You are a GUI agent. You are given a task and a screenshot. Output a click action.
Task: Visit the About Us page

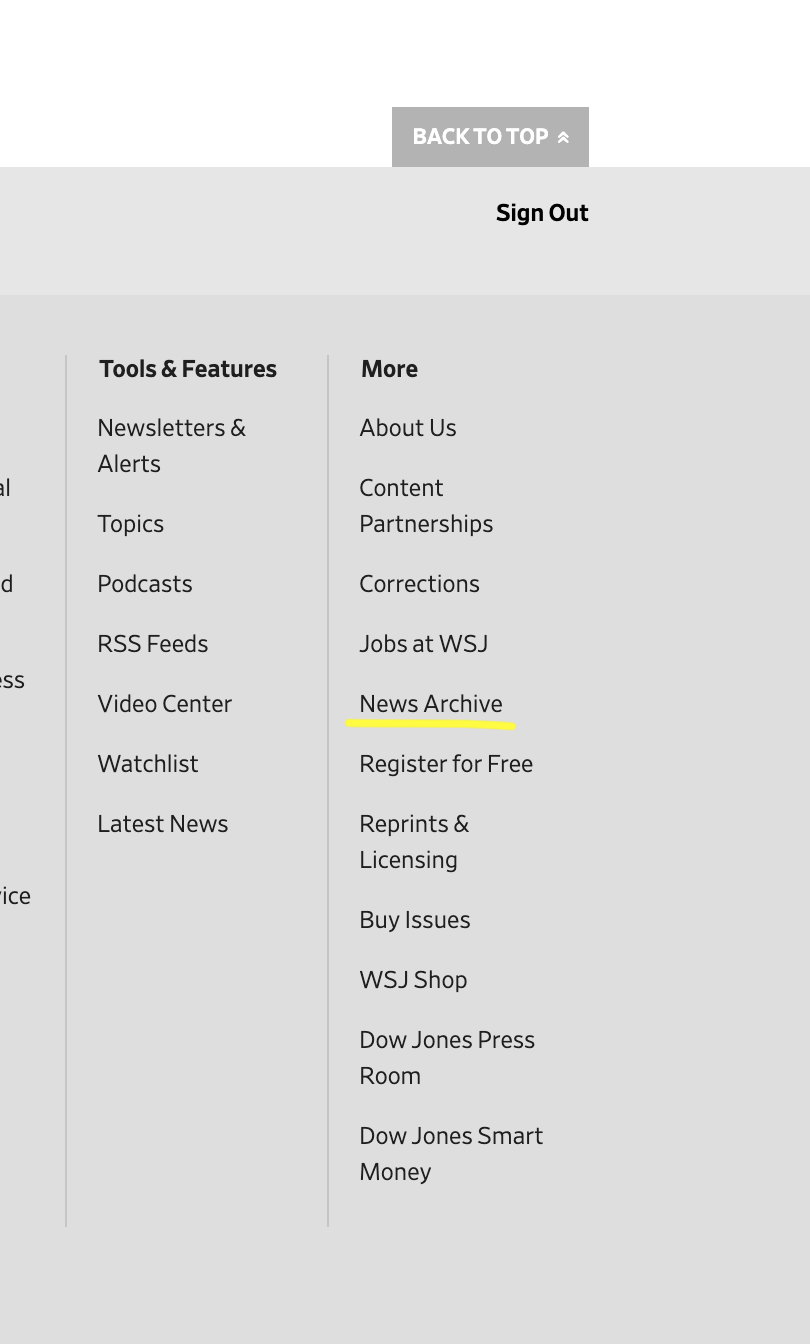click(408, 428)
